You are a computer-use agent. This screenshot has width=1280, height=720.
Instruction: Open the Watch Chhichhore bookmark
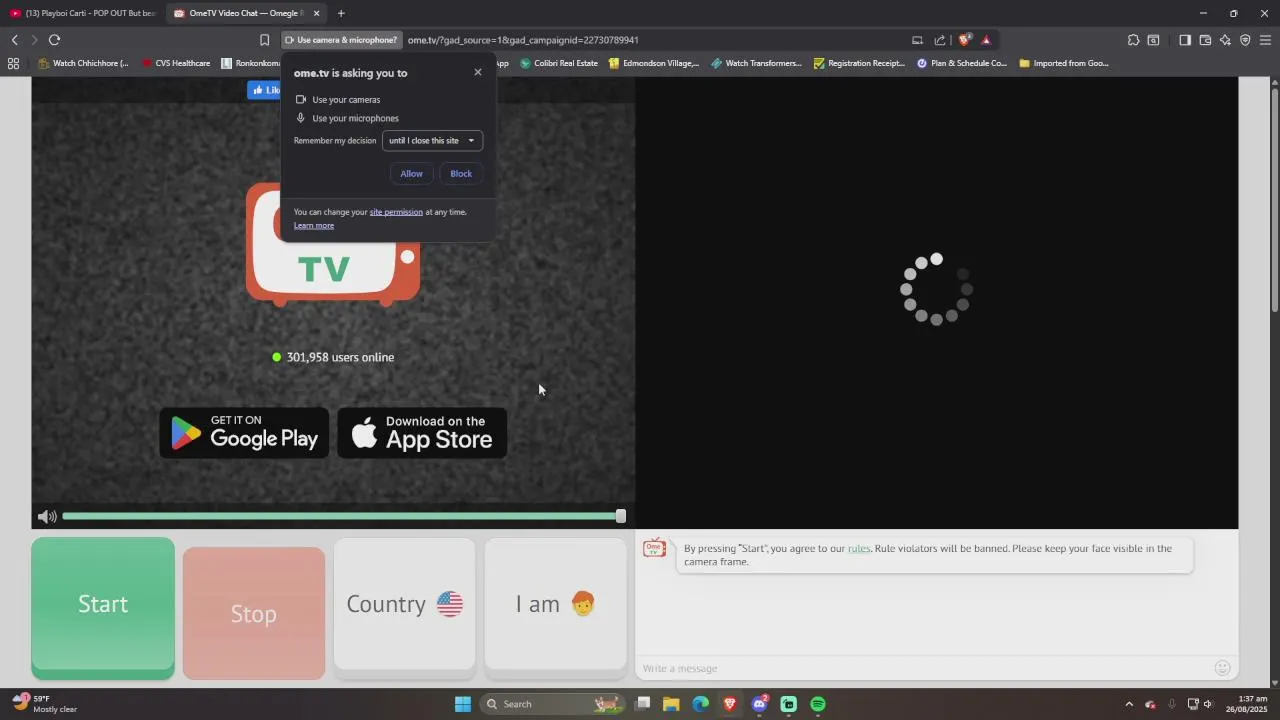[x=83, y=63]
